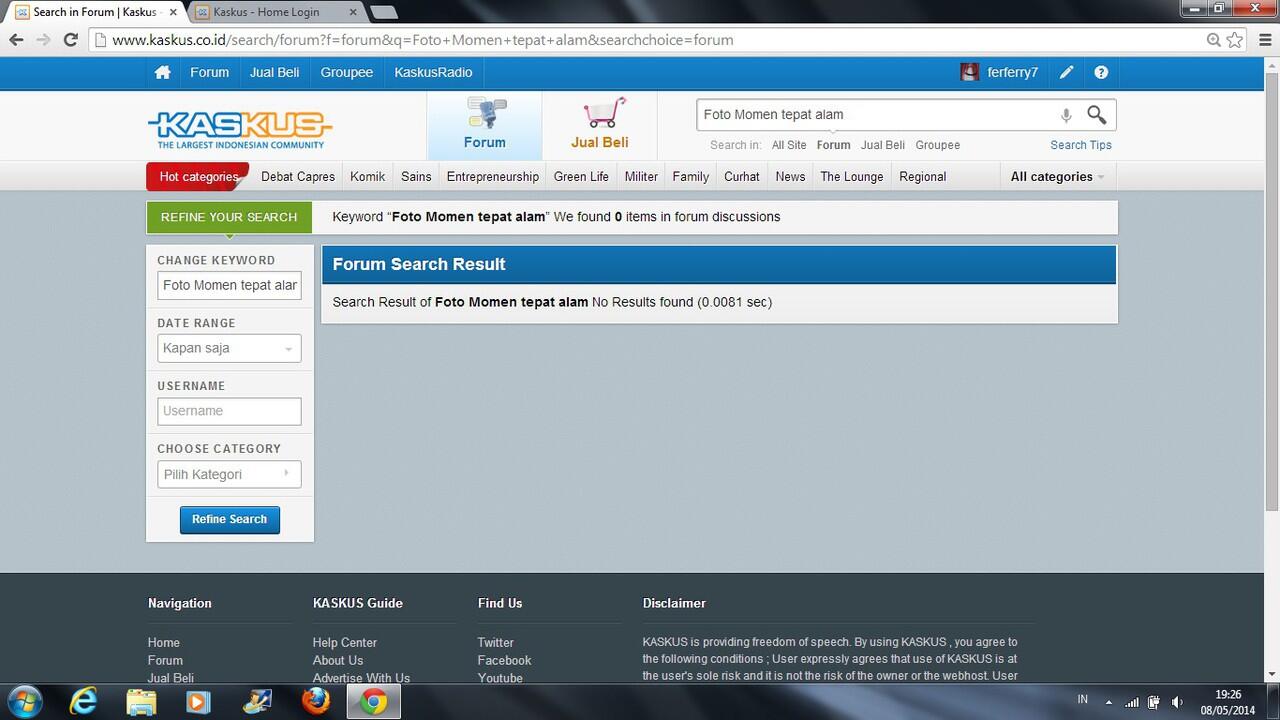1280x720 pixels.
Task: Search in All Site option
Action: [x=789, y=145]
